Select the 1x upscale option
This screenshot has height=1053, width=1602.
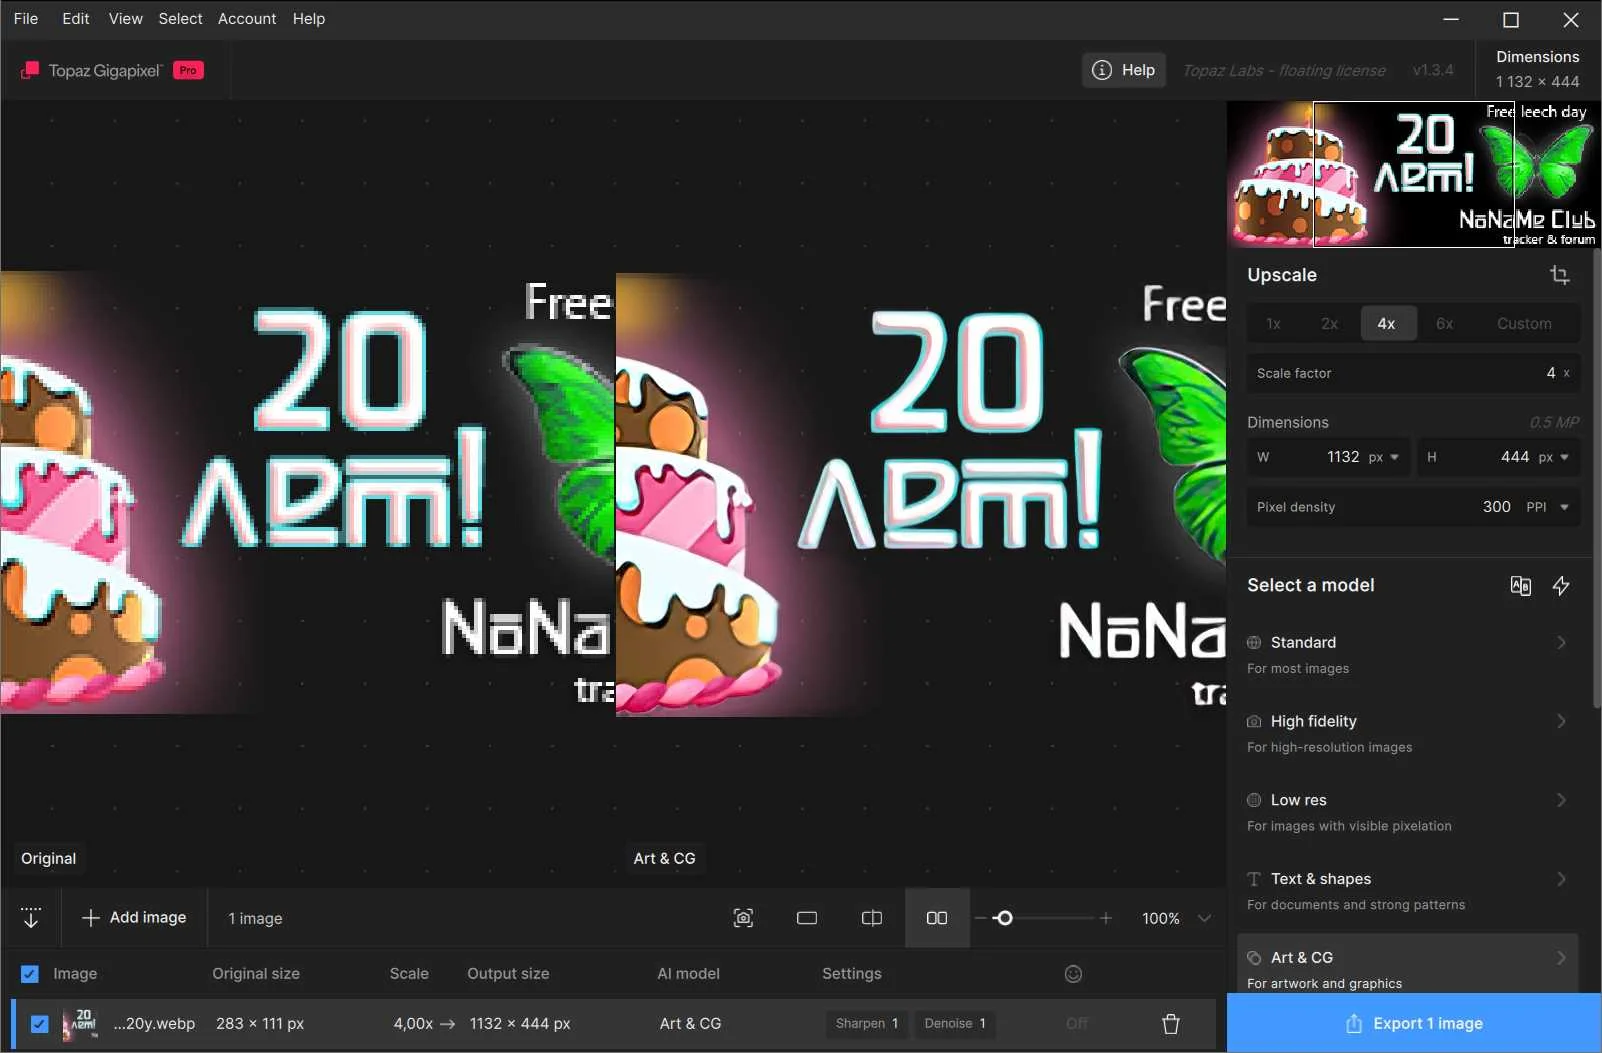pyautogui.click(x=1273, y=324)
